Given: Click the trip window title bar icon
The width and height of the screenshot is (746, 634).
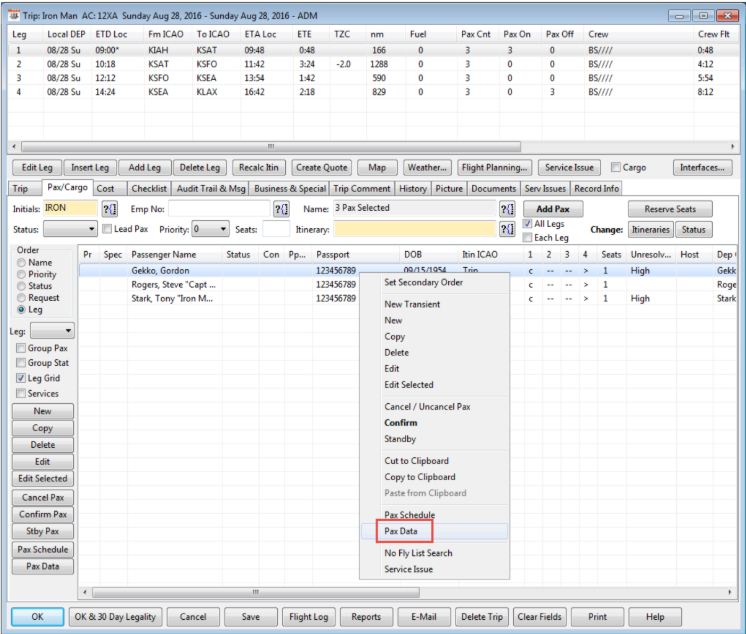Looking at the screenshot, I should click(13, 15).
